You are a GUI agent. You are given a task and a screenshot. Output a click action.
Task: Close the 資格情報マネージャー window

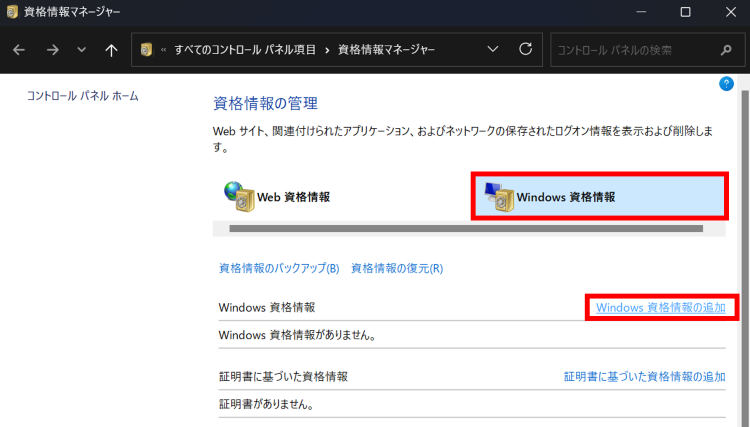pyautogui.click(x=730, y=12)
